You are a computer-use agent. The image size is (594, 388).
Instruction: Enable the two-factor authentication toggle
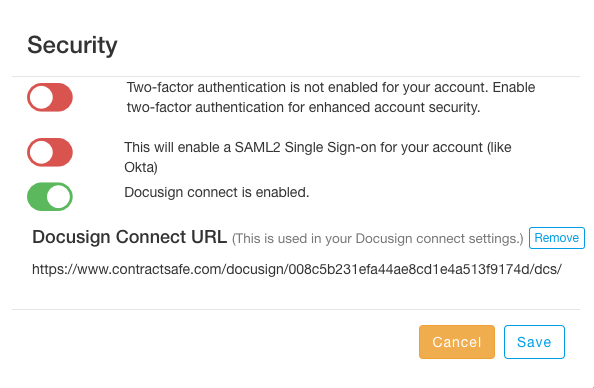[x=50, y=97]
